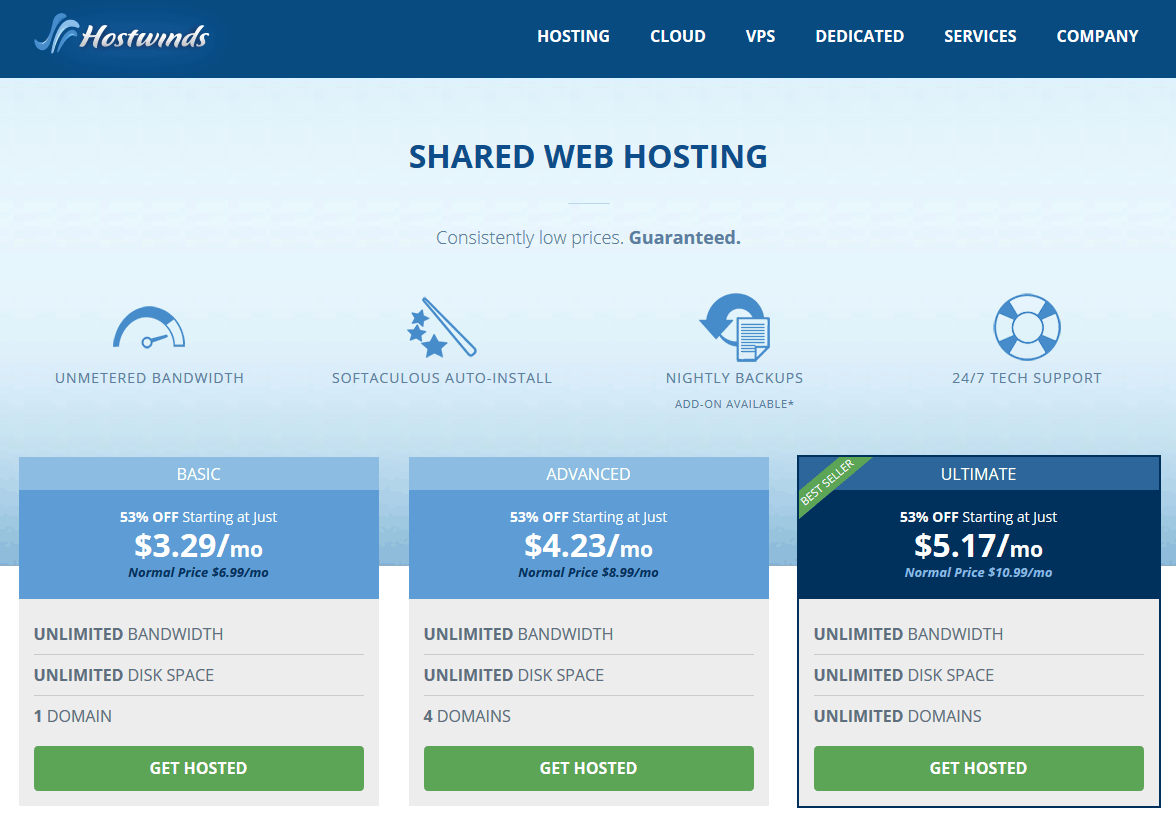The image size is (1176, 831).
Task: Click NIGHTLY BACKUPS label
Action: point(734,378)
